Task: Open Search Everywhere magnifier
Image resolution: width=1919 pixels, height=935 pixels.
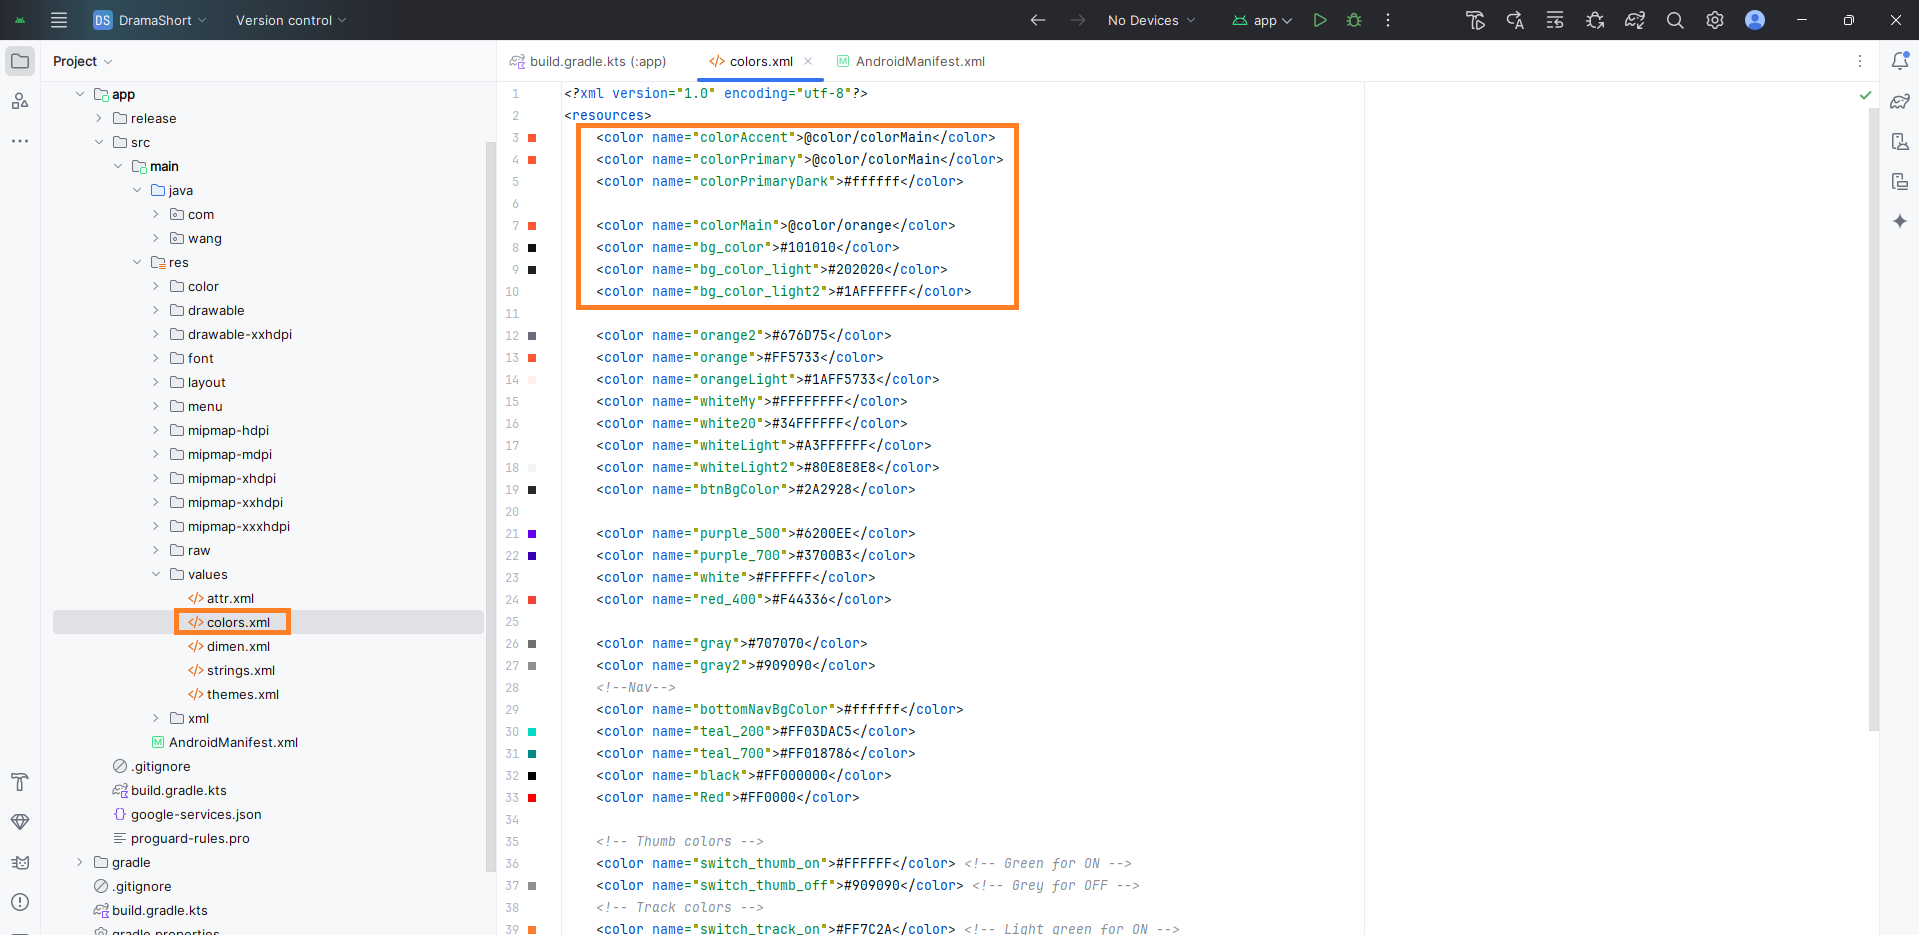Action: click(x=1675, y=20)
